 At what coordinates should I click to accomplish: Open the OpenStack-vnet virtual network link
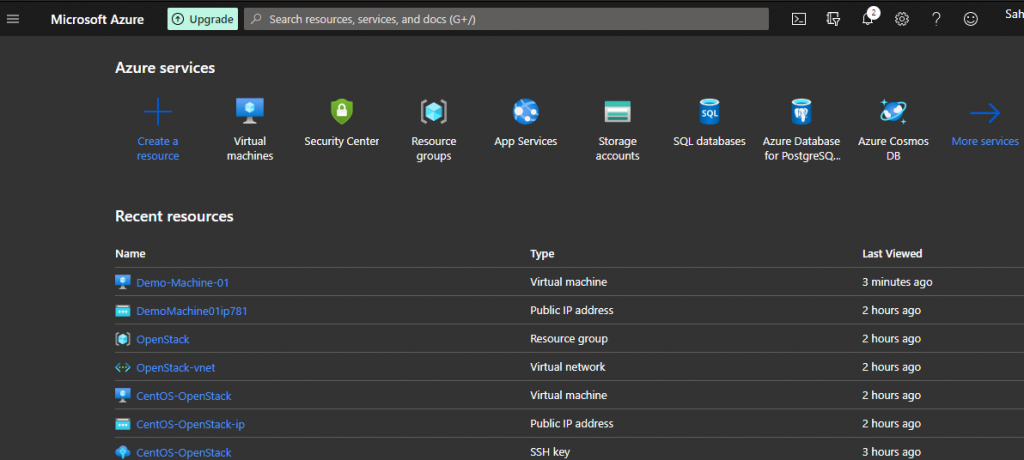(x=175, y=367)
